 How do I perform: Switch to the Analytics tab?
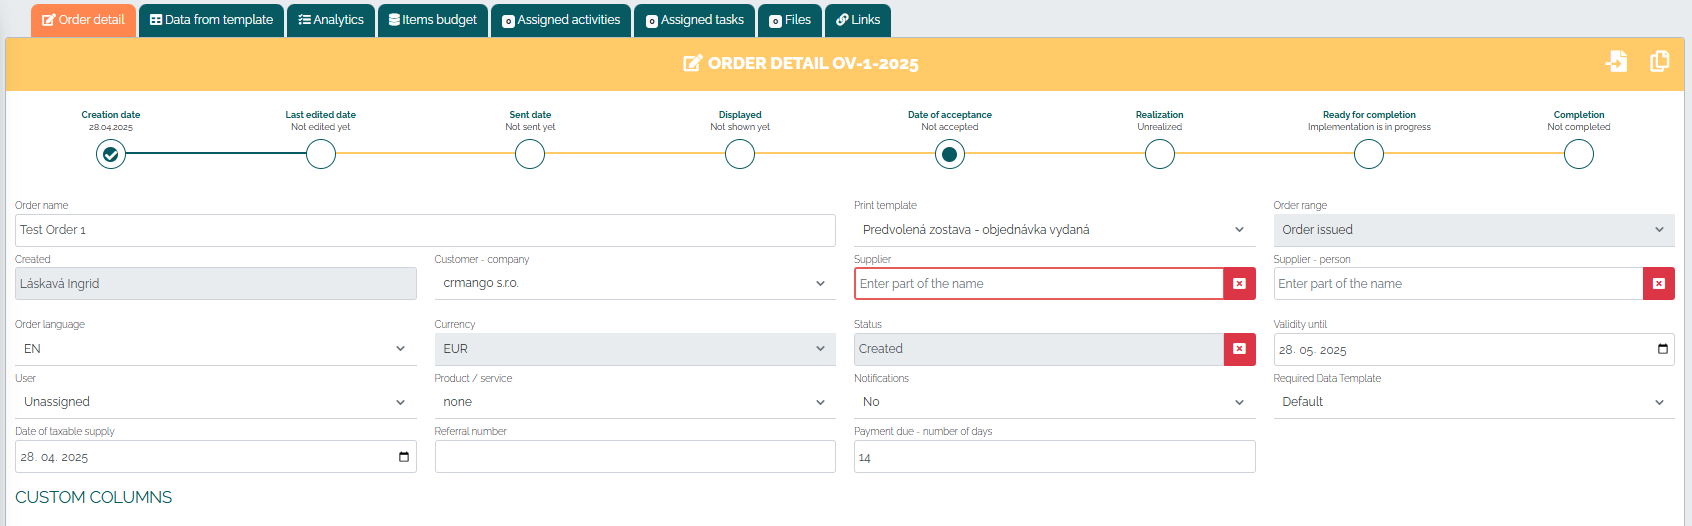point(331,20)
